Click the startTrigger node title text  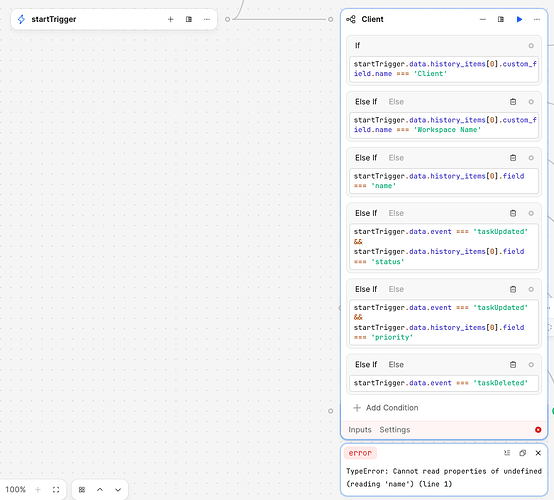(x=54, y=19)
